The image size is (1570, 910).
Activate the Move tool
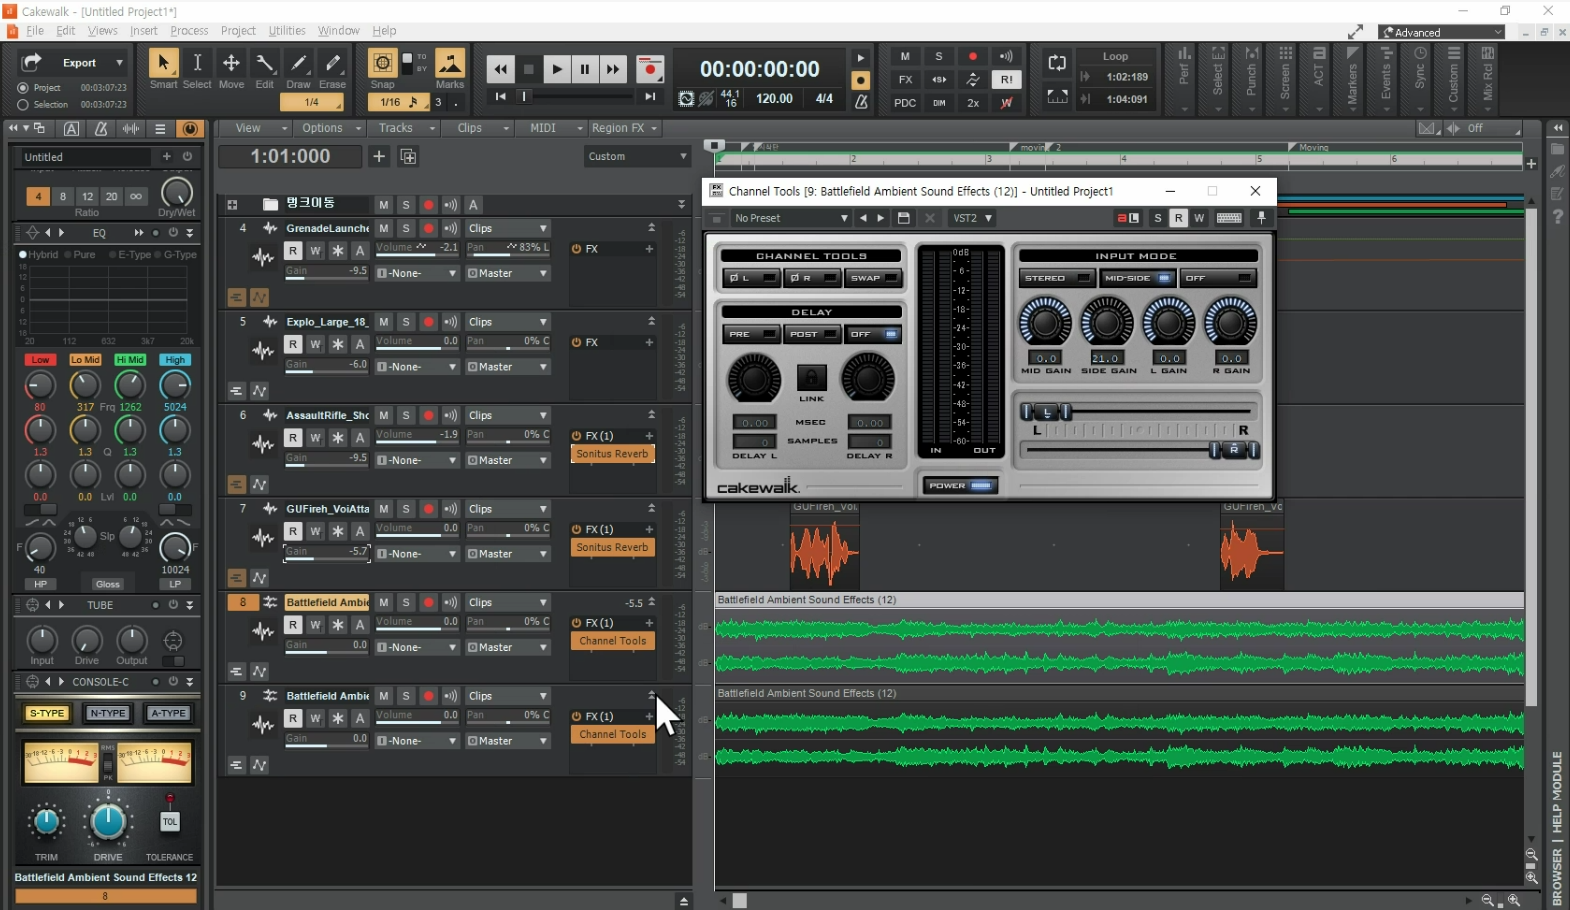[231, 64]
